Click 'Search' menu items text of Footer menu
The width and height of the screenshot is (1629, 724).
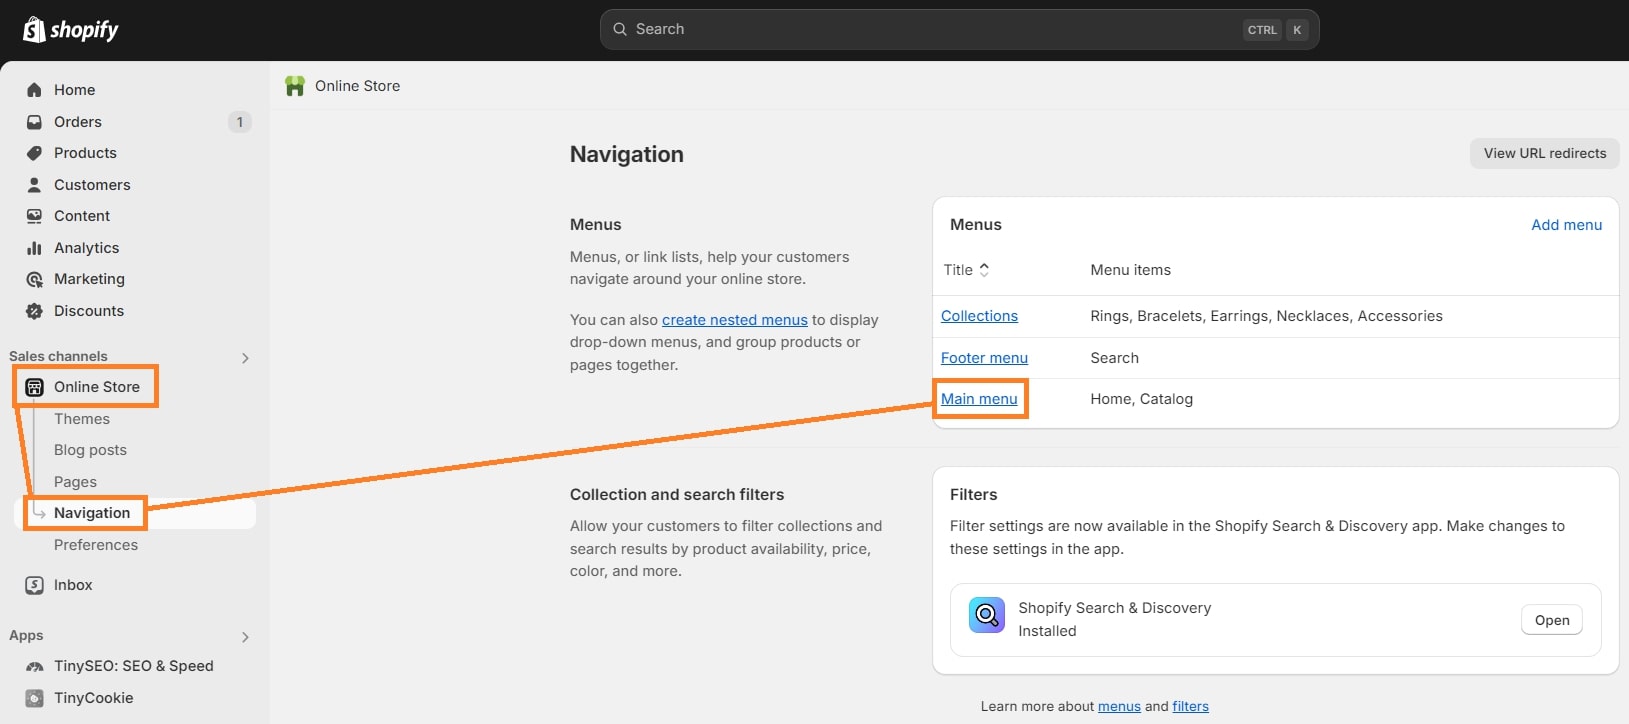click(x=1114, y=358)
